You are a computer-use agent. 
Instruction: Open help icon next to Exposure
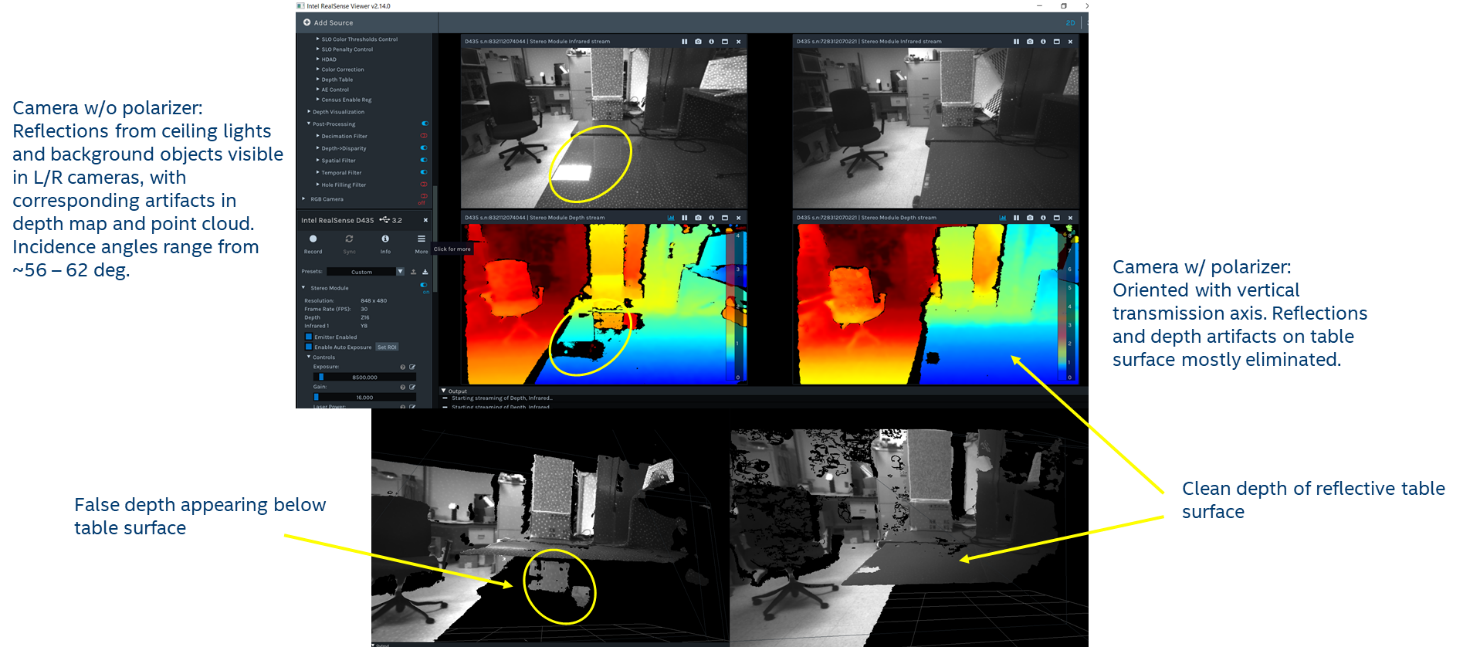click(403, 367)
